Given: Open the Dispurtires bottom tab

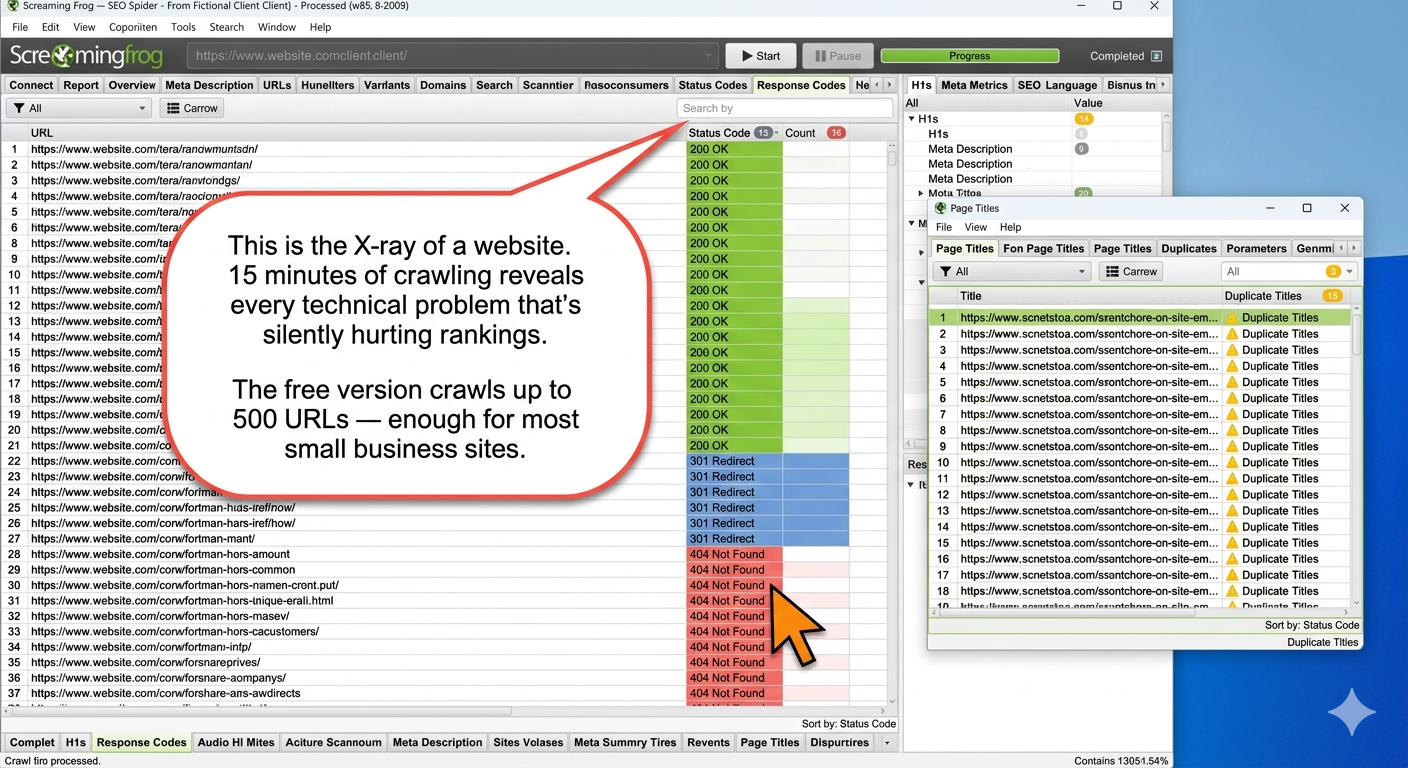Looking at the screenshot, I should point(839,742).
